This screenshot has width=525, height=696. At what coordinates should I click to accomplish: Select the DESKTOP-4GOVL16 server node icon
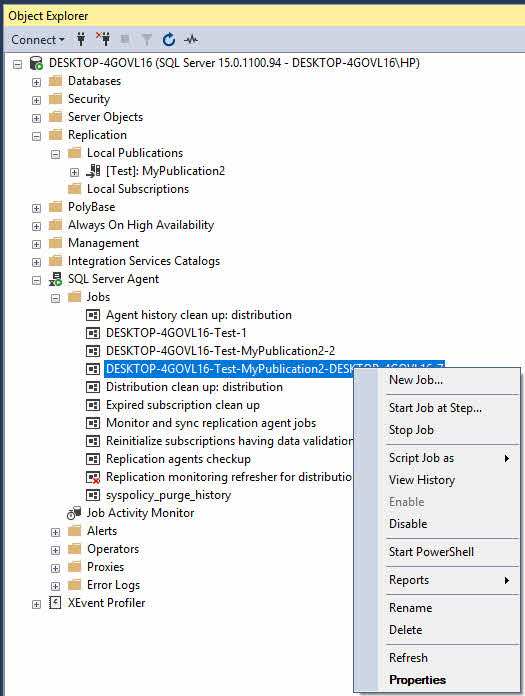tap(36, 63)
